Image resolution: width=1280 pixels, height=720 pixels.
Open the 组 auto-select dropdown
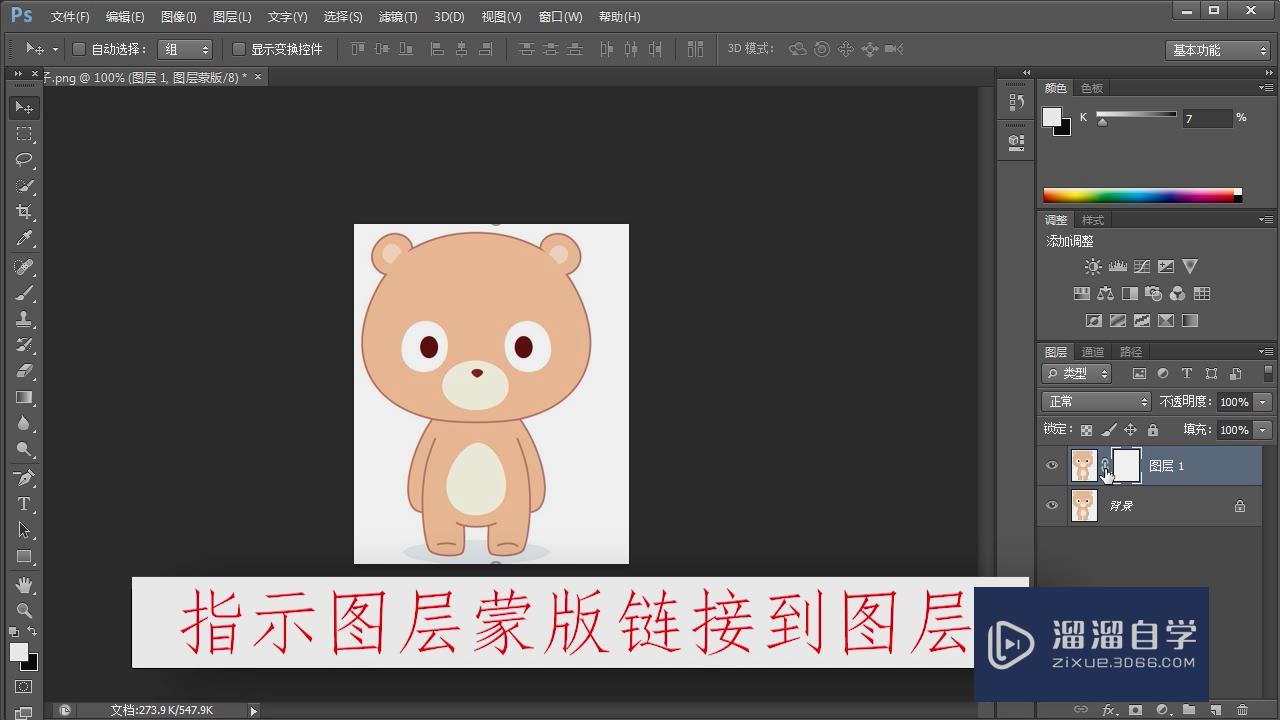pyautogui.click(x=185, y=49)
